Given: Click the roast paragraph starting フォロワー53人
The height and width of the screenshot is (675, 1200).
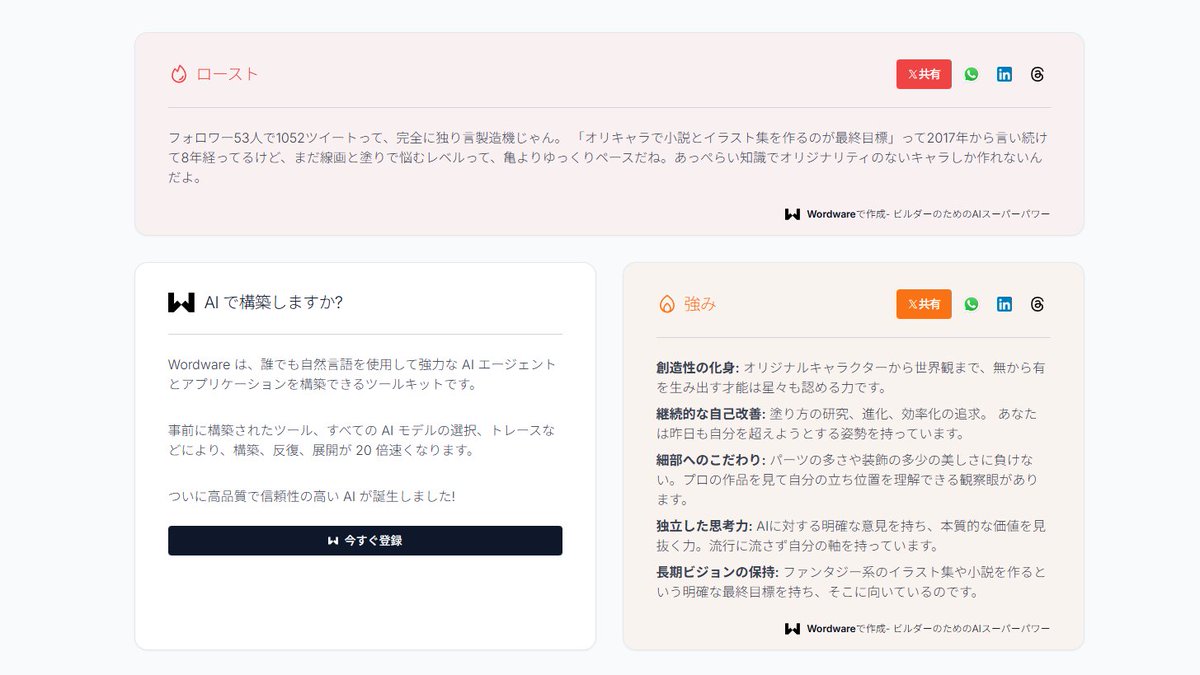Looking at the screenshot, I should [x=608, y=157].
